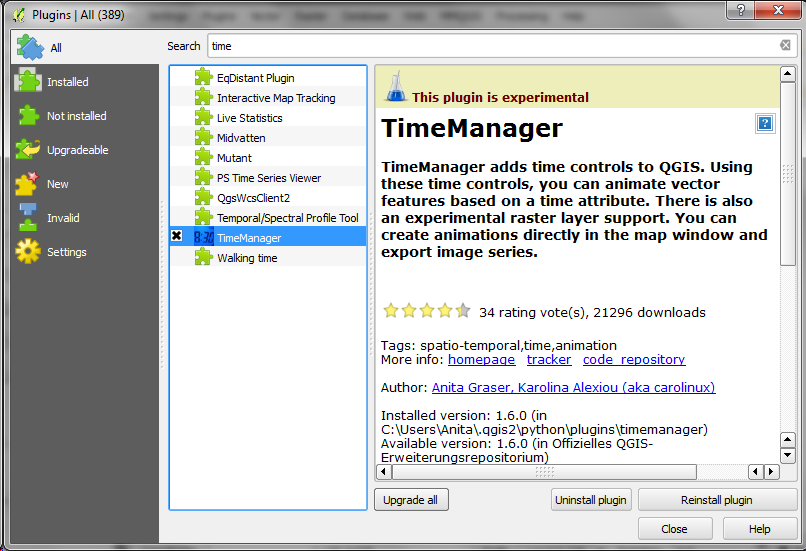Open the Installed plugins tab
This screenshot has height=551, width=806.
[x=67, y=82]
